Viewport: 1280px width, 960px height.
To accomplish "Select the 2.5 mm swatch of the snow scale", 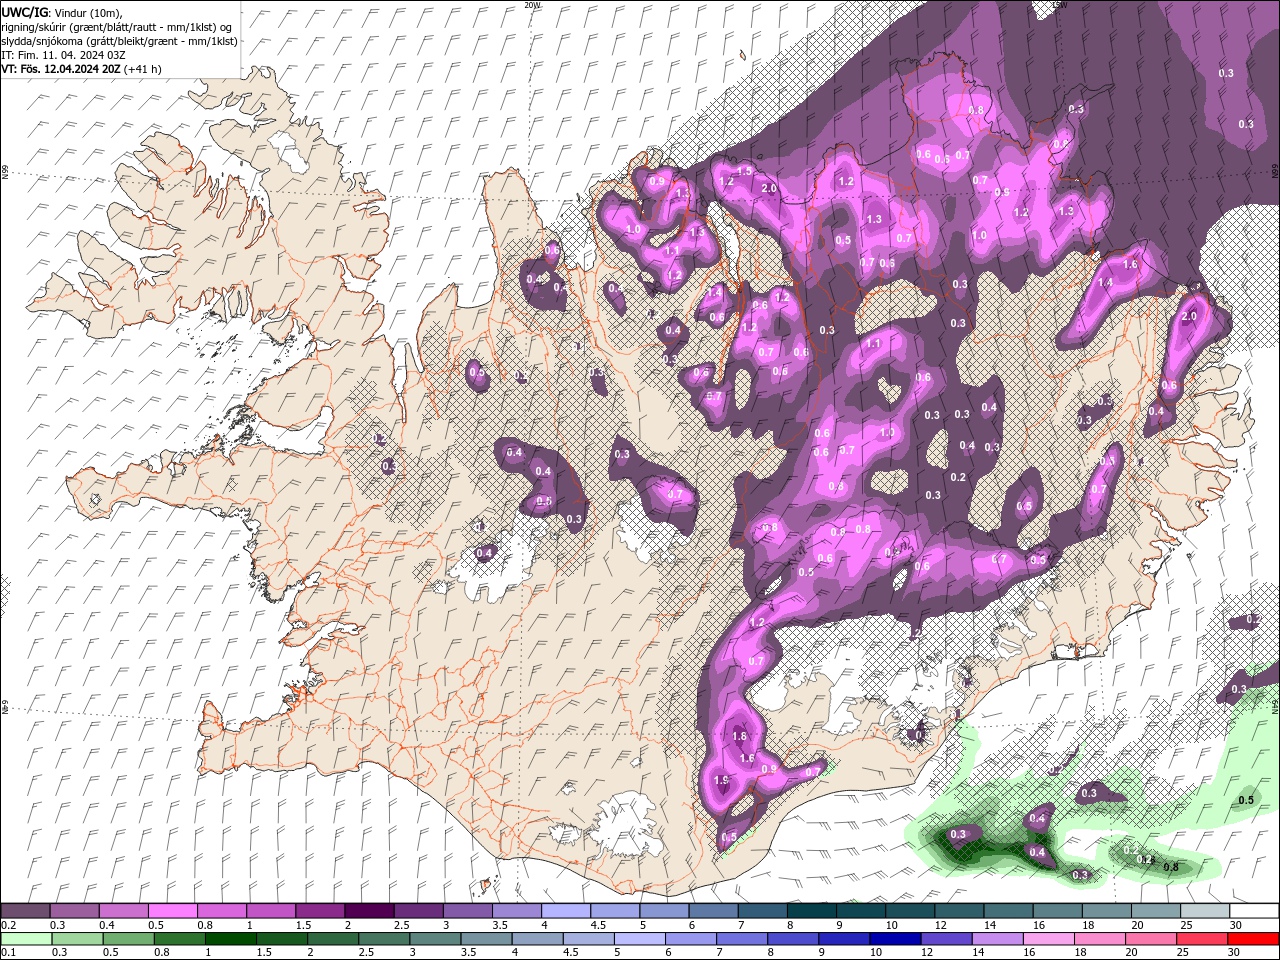I will (418, 911).
